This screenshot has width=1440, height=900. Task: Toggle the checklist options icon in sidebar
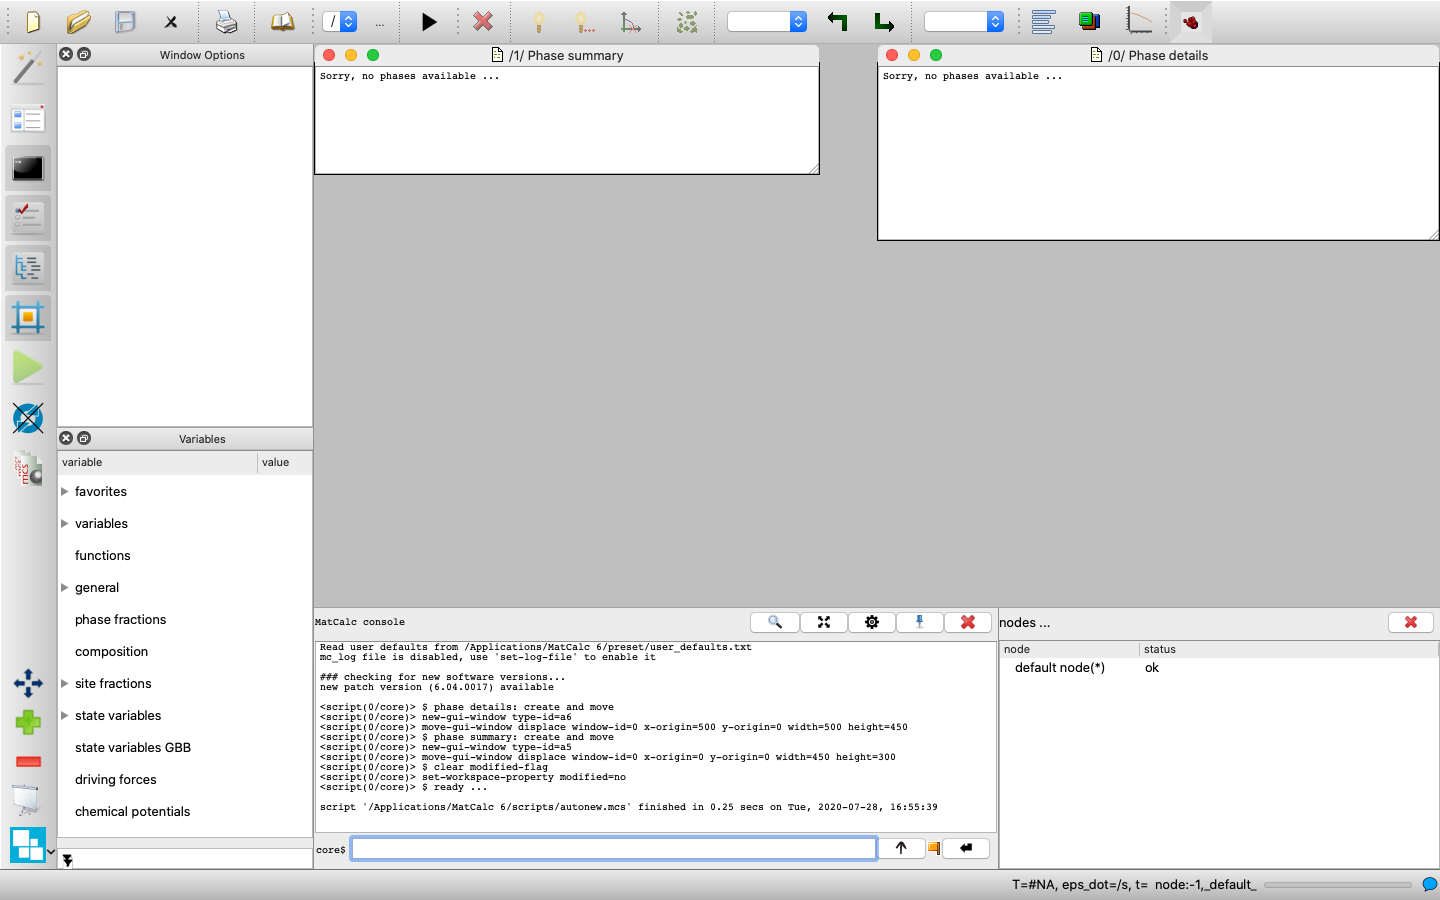pos(28,217)
